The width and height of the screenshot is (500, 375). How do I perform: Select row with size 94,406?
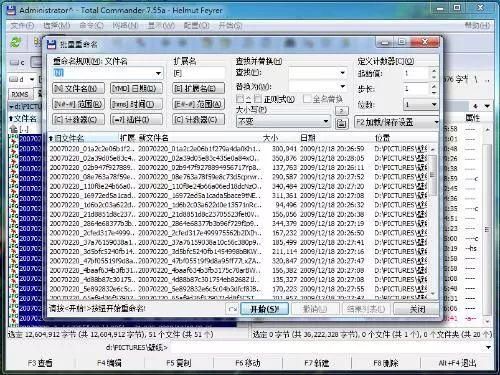[238, 205]
